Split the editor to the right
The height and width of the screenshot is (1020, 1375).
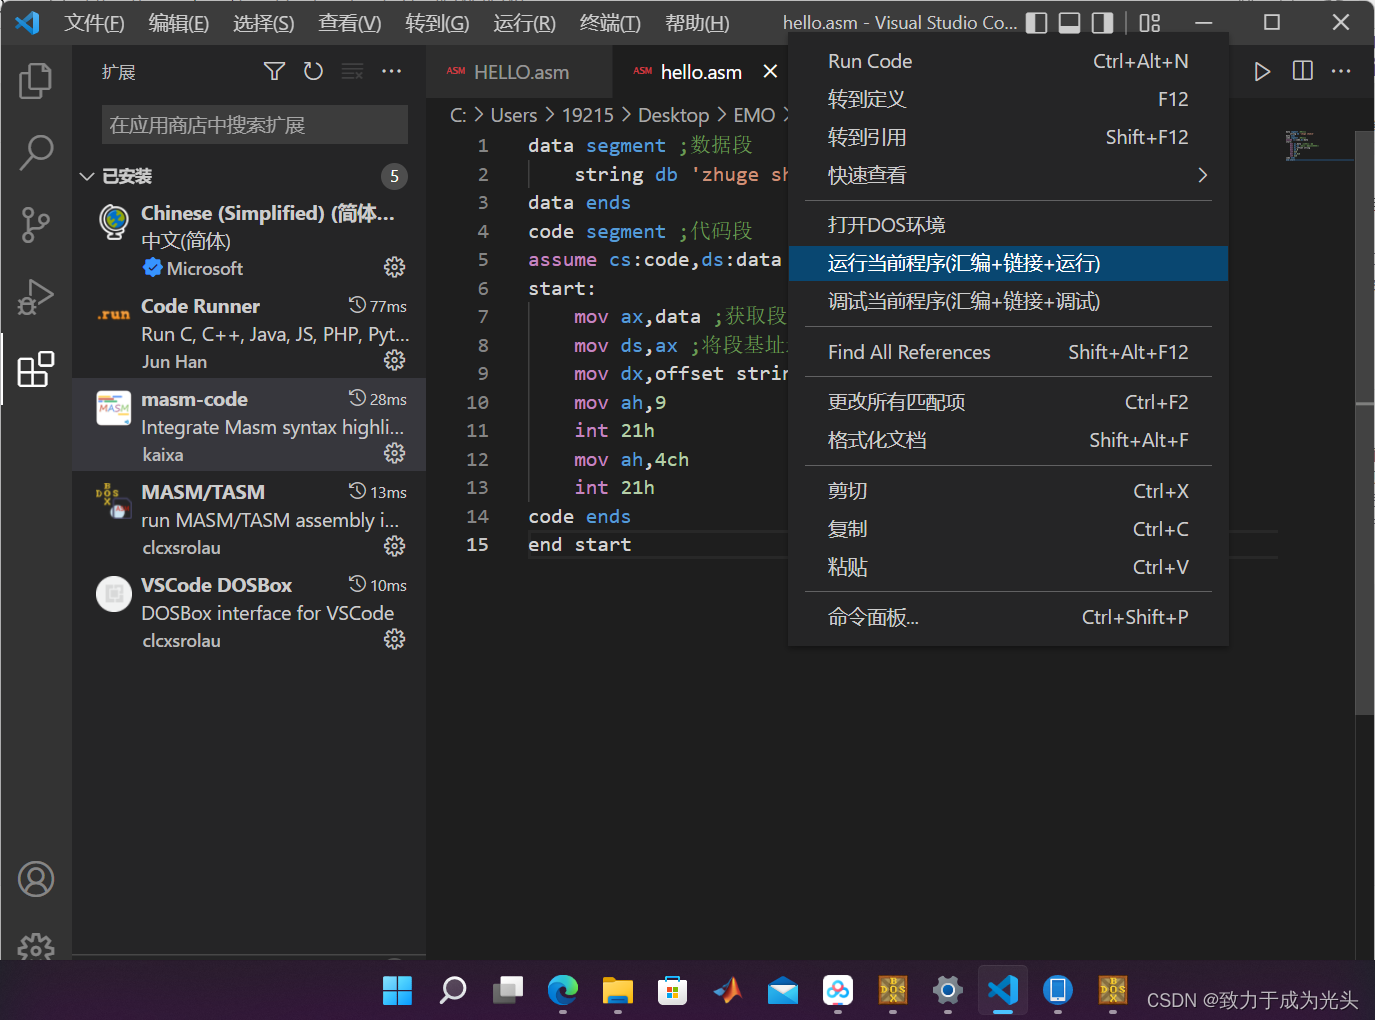[x=1302, y=71]
